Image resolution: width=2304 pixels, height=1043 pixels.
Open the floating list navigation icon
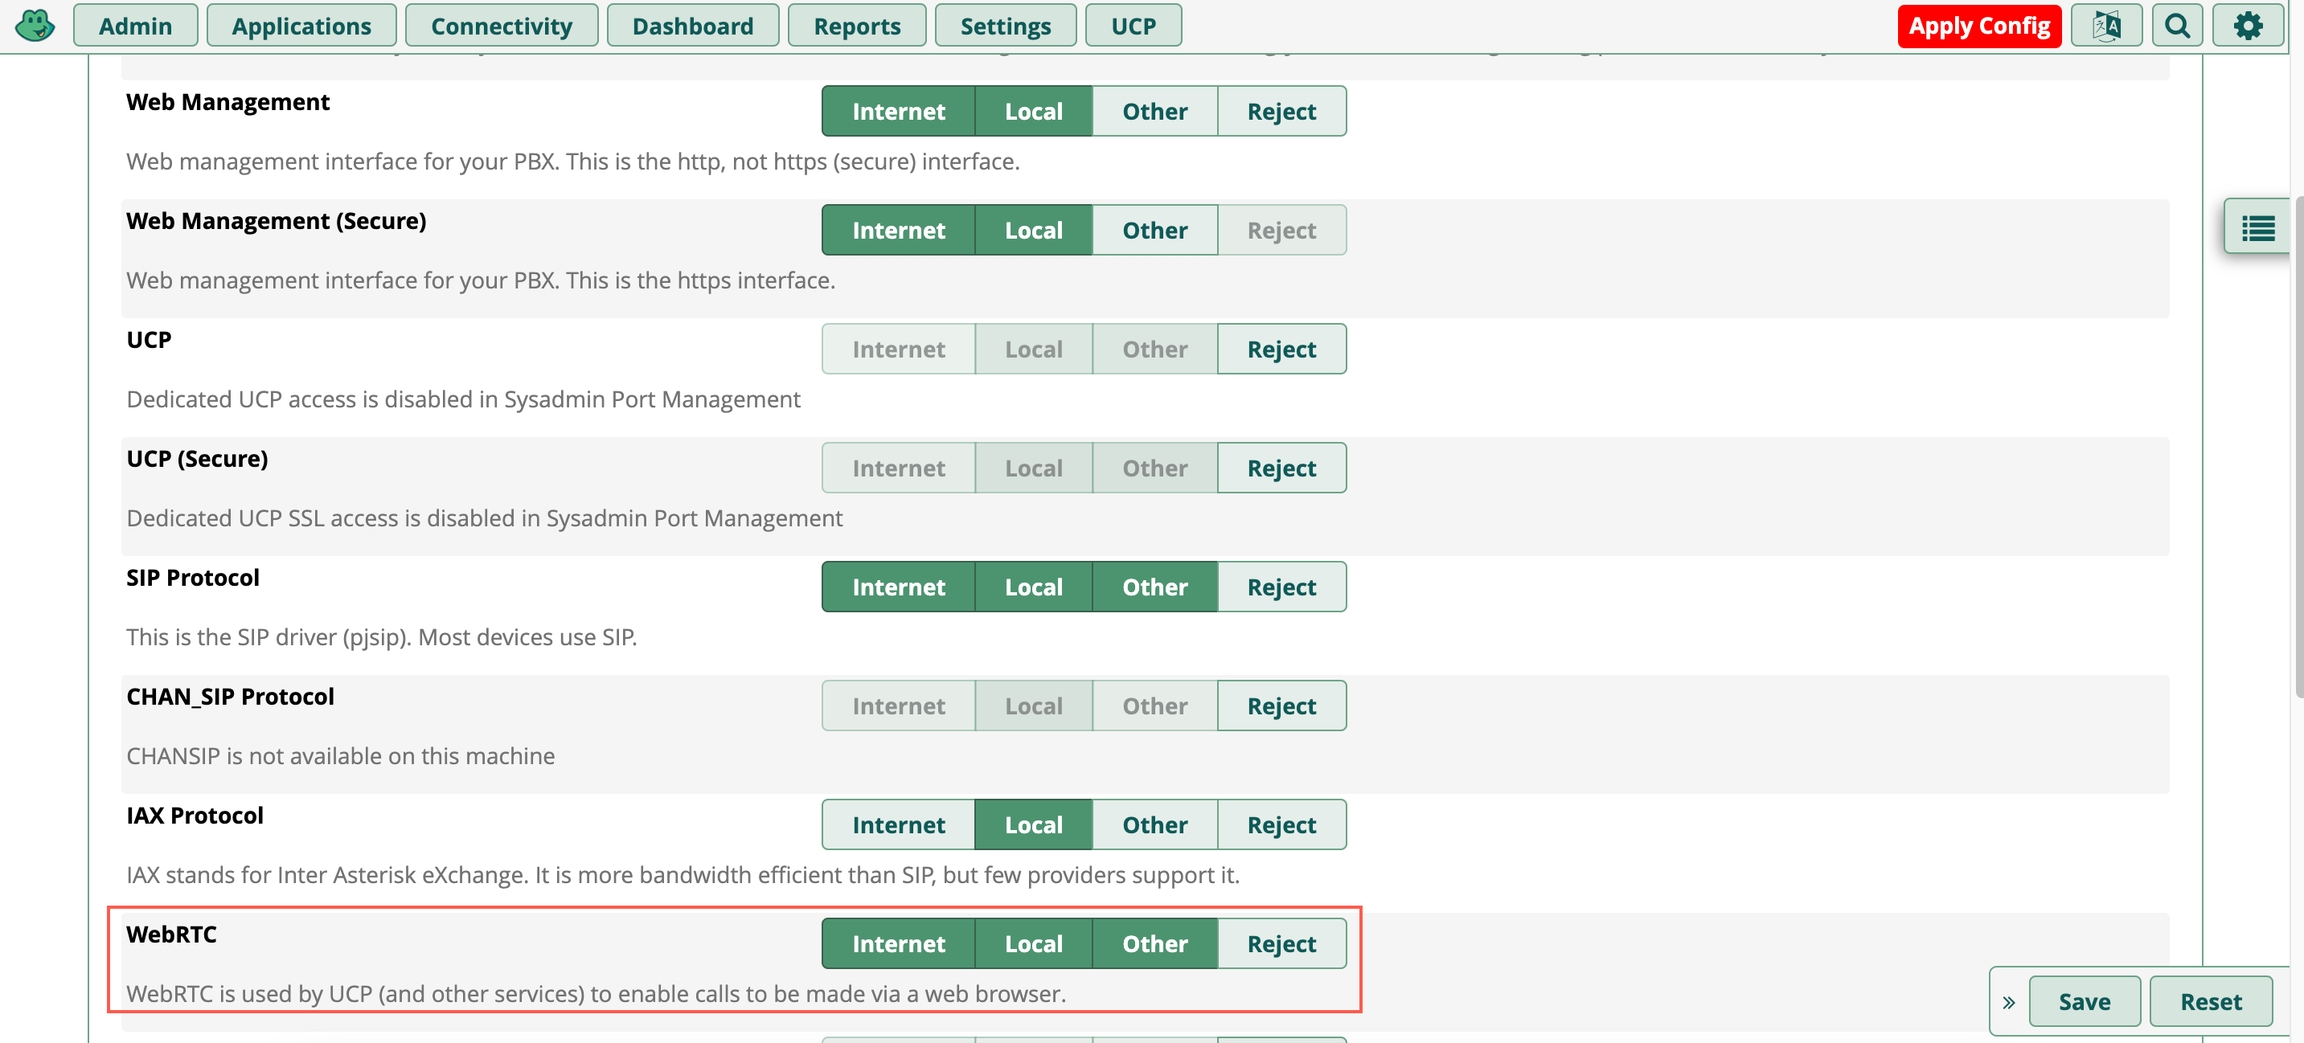click(2258, 228)
